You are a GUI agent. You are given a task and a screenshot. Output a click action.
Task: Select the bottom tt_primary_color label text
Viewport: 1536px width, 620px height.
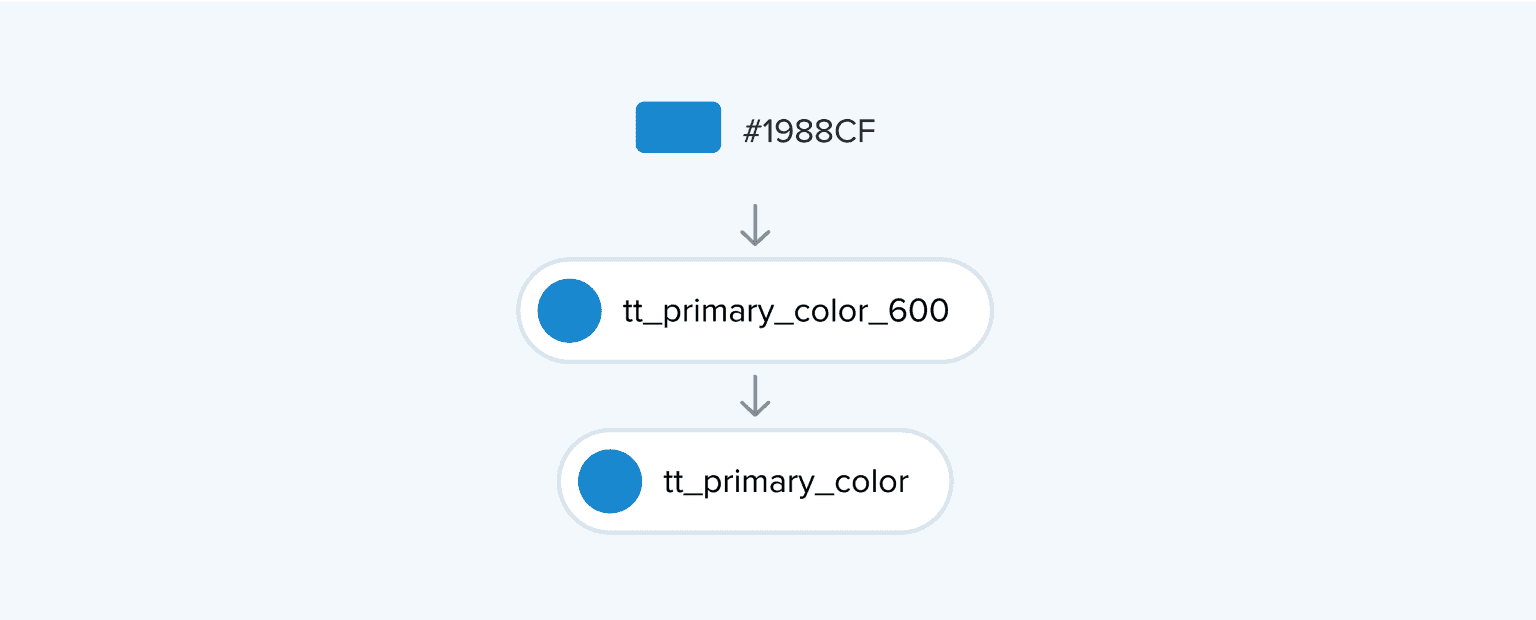pos(786,482)
